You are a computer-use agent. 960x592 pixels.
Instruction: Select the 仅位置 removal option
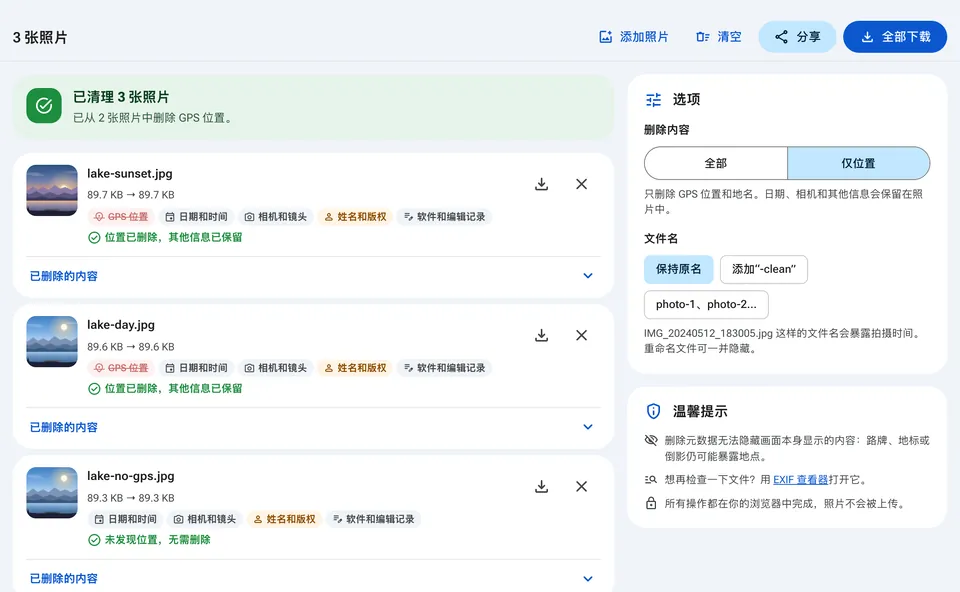tap(858, 163)
